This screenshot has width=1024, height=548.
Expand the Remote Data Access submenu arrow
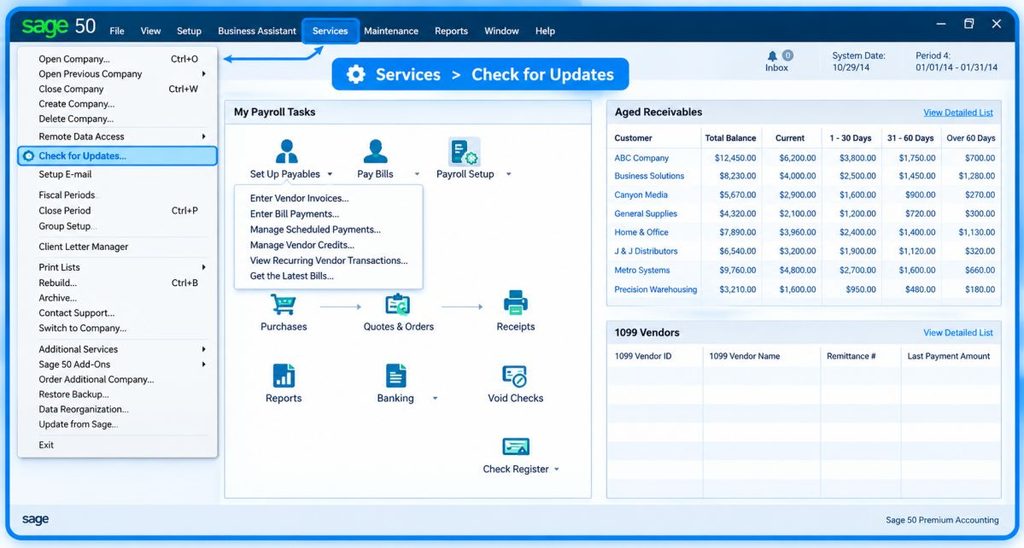(204, 137)
